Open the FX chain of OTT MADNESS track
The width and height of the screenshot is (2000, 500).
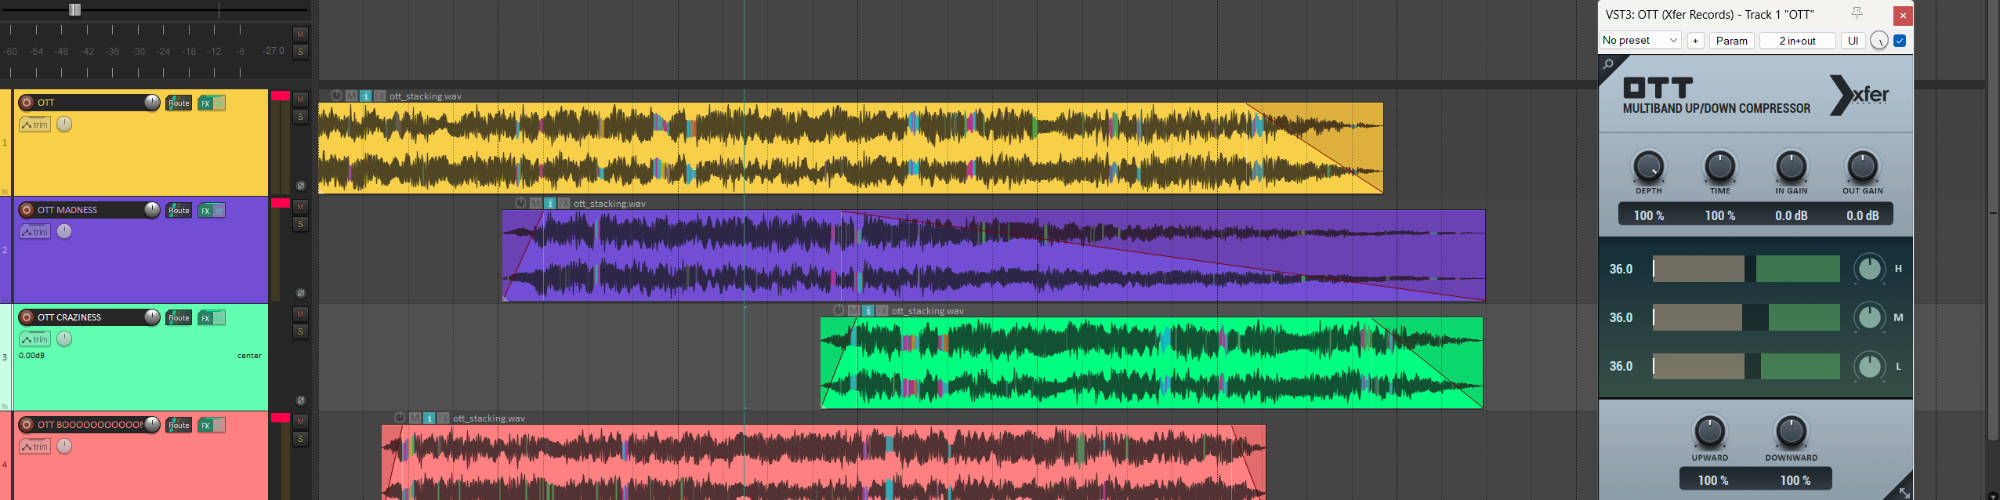[205, 210]
